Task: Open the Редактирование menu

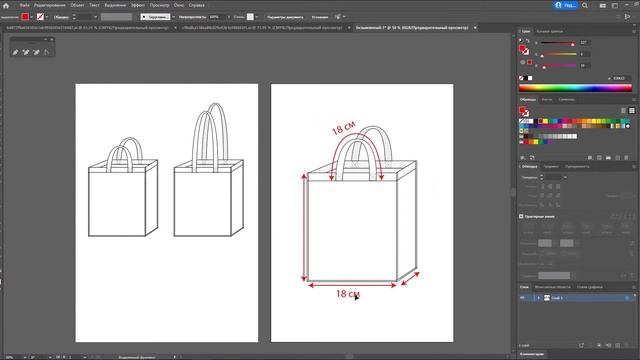Action: (49, 5)
